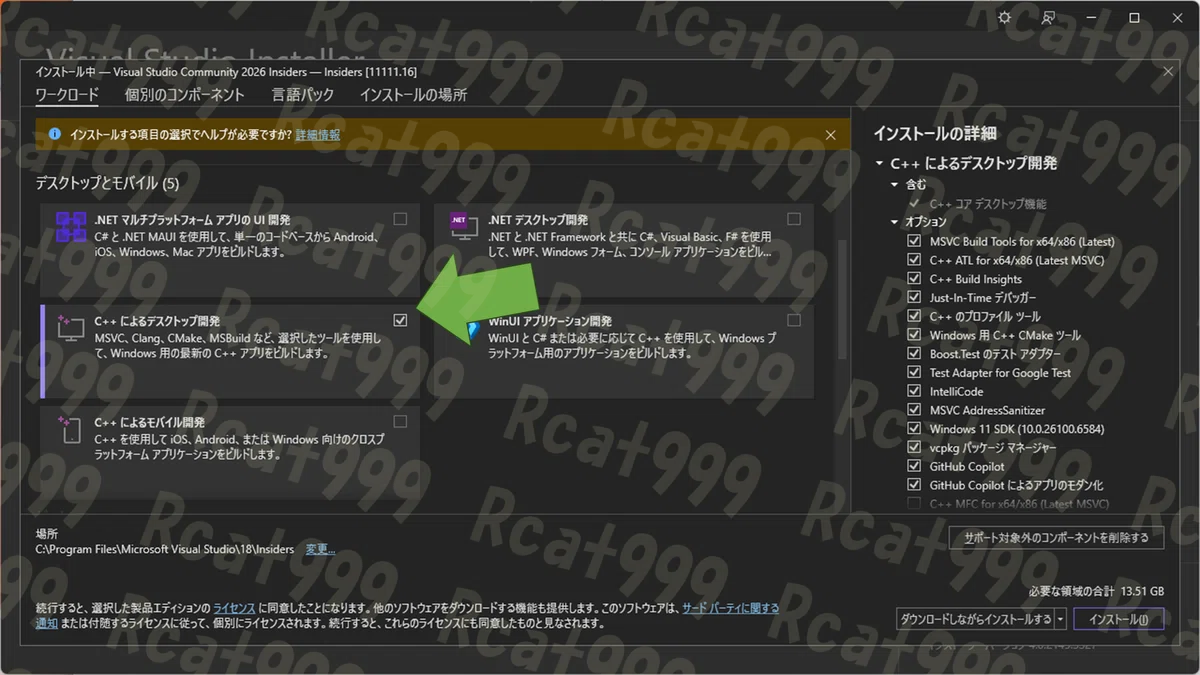Click the C++ コア デスクトップ機能 included item
The image size is (1200, 675).
pos(988,204)
